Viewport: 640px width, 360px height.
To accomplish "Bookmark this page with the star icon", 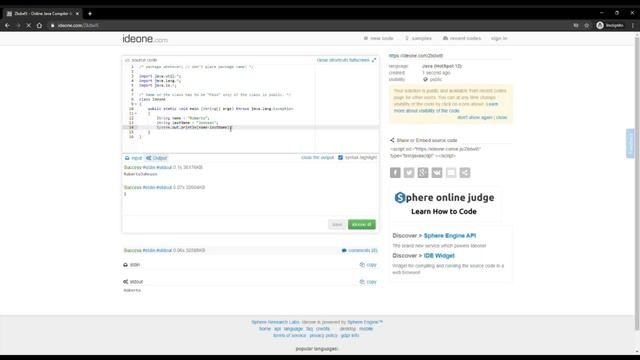I will 587,25.
